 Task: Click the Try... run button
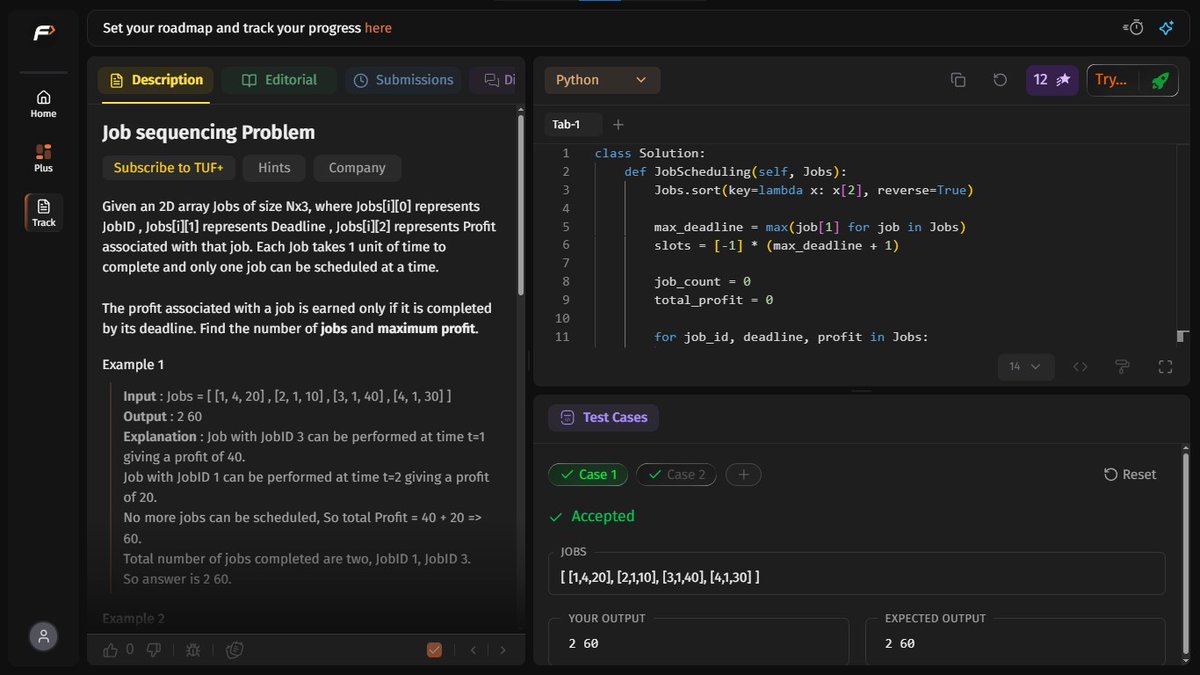pos(1111,80)
